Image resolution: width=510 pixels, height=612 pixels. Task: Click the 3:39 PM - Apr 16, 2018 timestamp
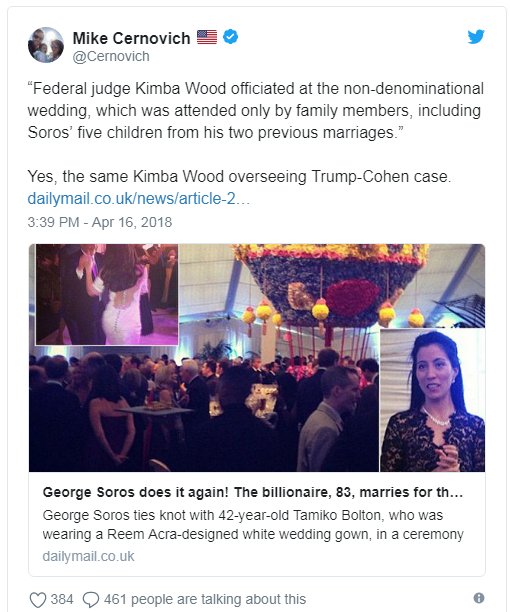pyautogui.click(x=100, y=222)
